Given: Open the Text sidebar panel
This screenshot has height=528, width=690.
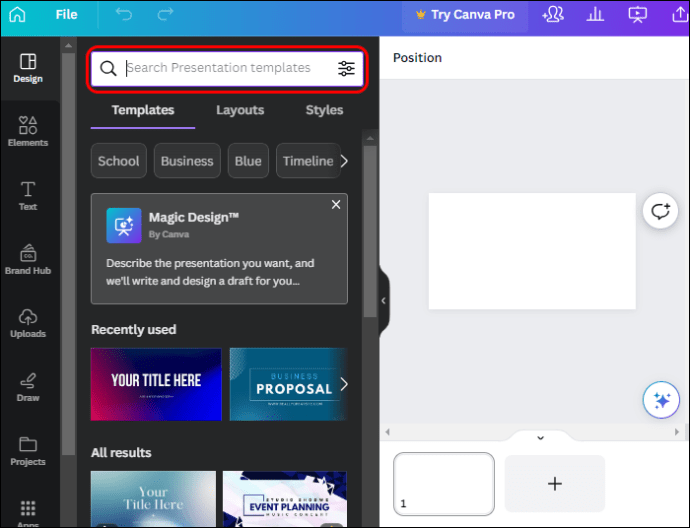Looking at the screenshot, I should (x=28, y=196).
